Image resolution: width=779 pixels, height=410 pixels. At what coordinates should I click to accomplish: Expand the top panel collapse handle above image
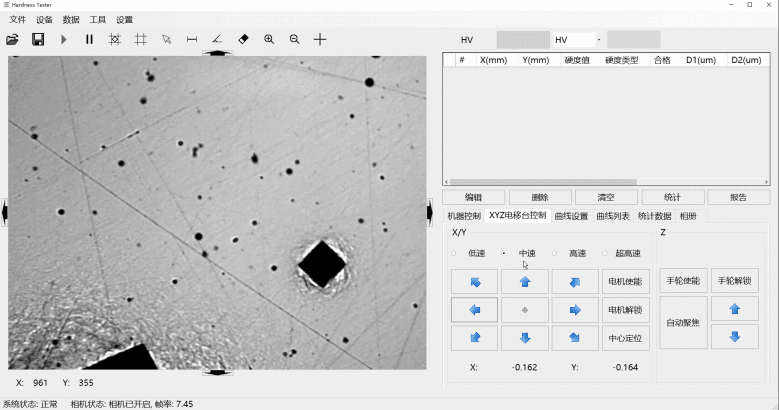[x=218, y=53]
